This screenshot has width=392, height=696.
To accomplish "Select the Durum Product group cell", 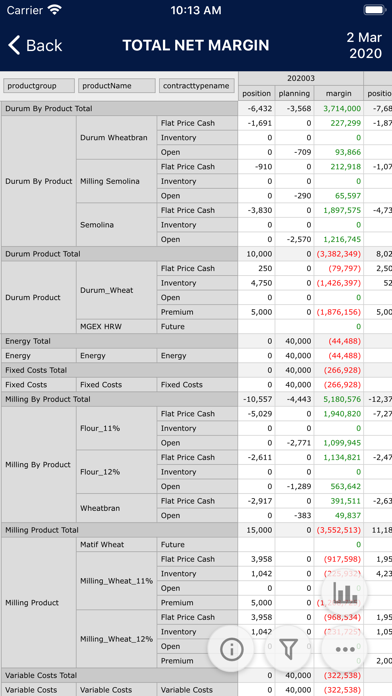I will click(39, 297).
